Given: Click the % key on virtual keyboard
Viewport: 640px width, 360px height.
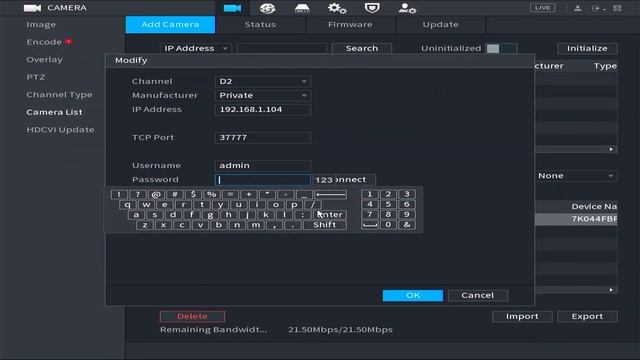Looking at the screenshot, I should coord(211,194).
